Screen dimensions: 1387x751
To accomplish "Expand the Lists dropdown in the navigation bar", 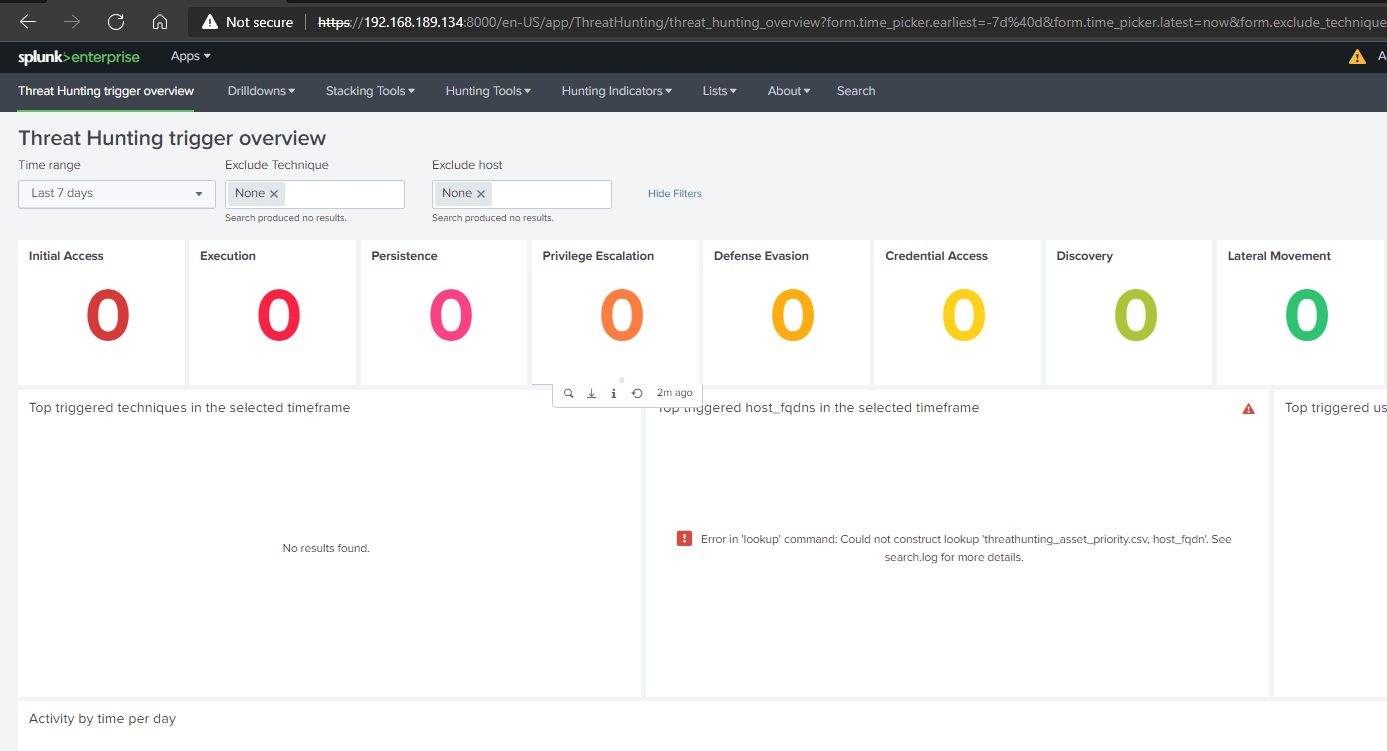I will (719, 91).
